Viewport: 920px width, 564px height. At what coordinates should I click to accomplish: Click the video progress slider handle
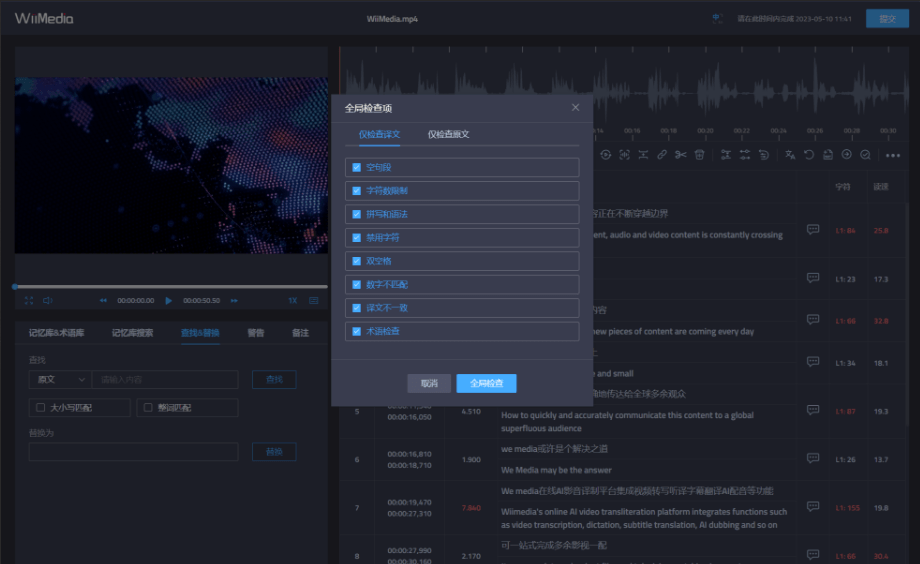(15, 287)
